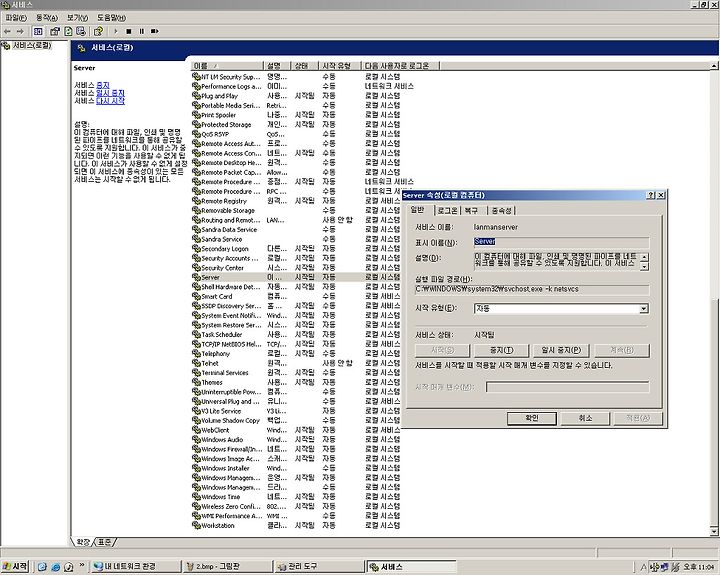Image resolution: width=720 pixels, height=575 pixels.
Task: Expand hidden quick launch icons chevron
Action: 82,565
